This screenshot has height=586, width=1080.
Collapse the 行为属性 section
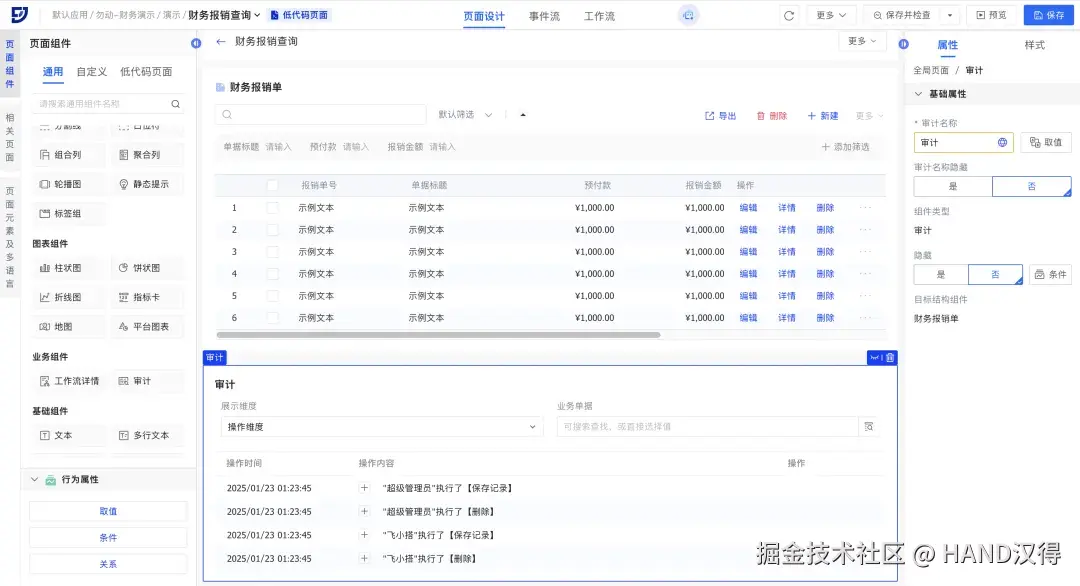(34, 479)
